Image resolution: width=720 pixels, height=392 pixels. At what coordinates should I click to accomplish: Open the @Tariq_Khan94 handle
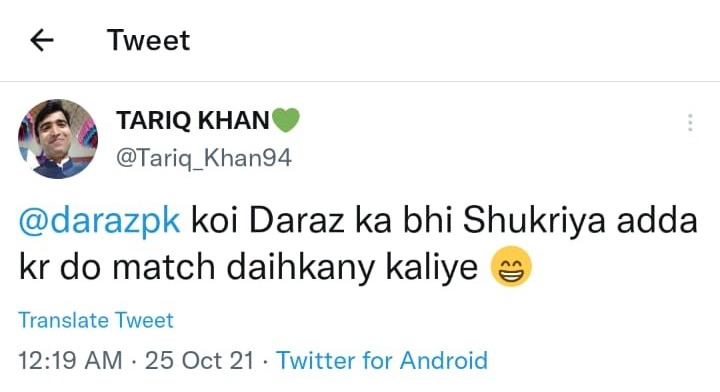204,158
